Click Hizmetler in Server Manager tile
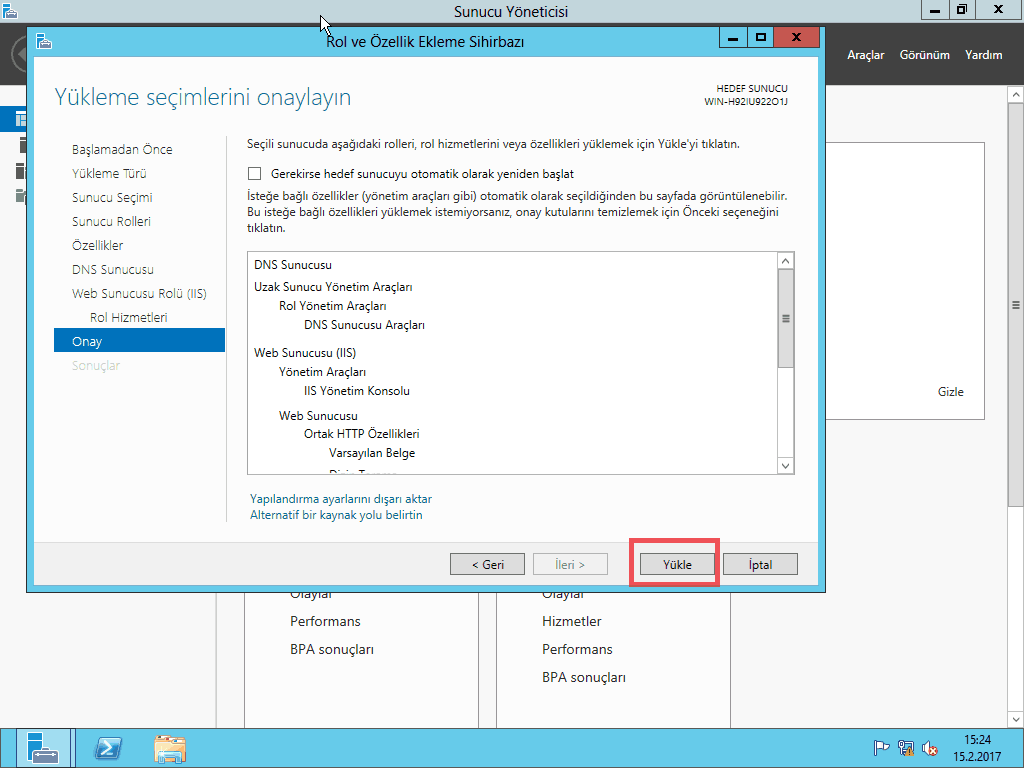This screenshot has width=1024, height=768. tap(571, 621)
